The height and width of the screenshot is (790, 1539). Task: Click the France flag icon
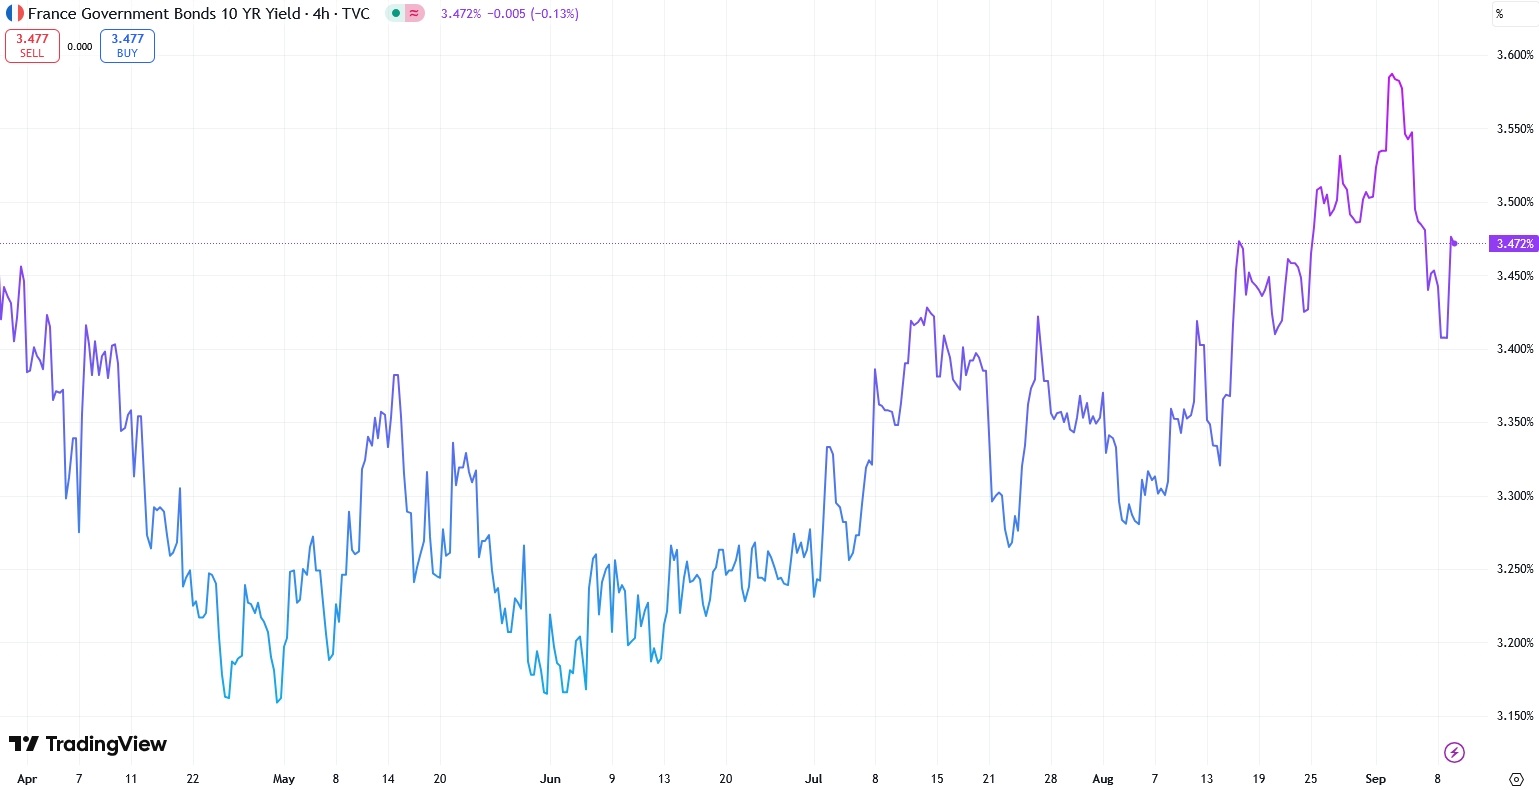tap(15, 14)
